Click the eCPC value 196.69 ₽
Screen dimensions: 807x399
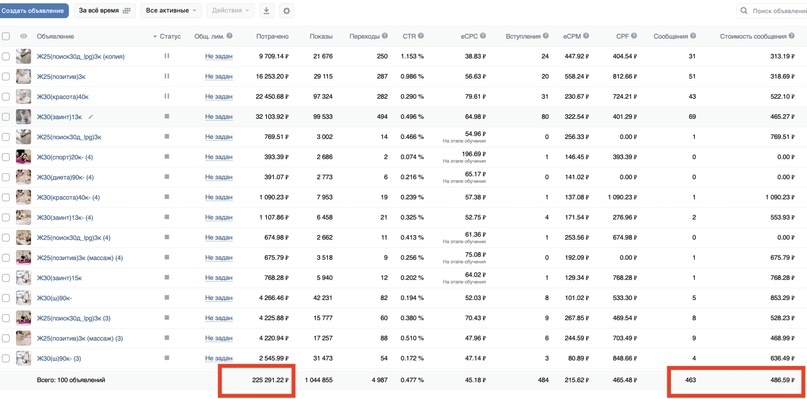473,153
